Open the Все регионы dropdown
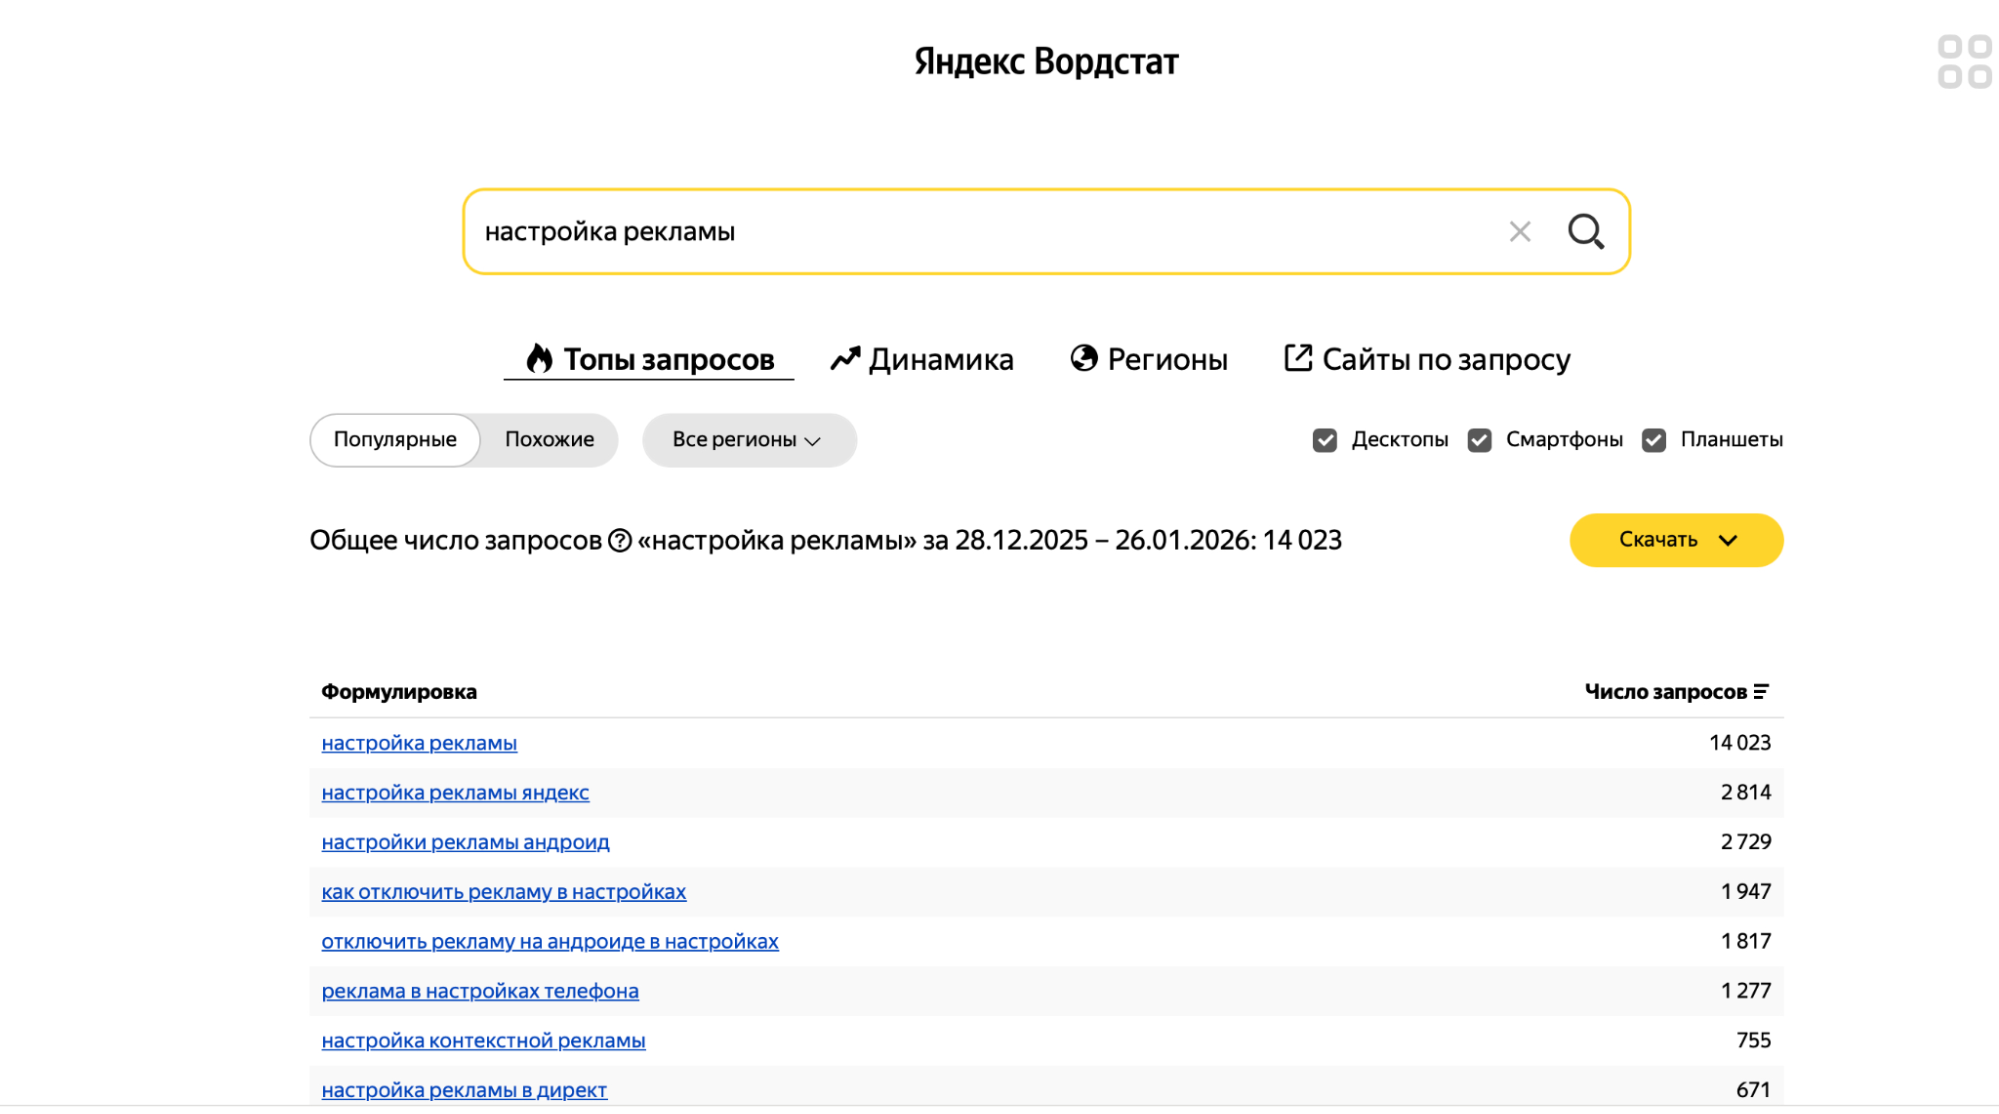This screenshot has width=1999, height=1114. click(748, 440)
